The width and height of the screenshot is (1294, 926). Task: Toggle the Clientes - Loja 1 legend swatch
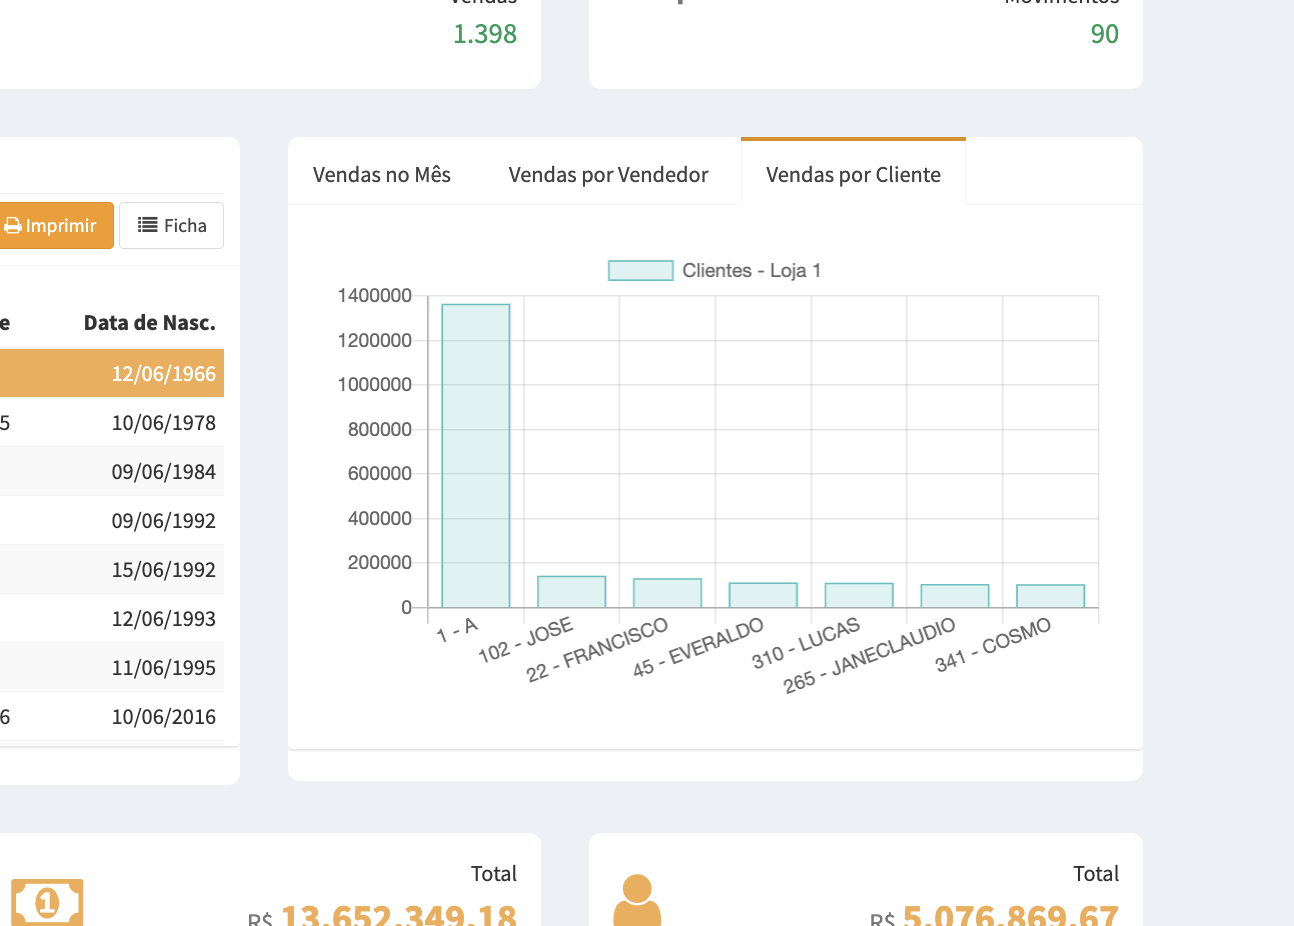640,271
